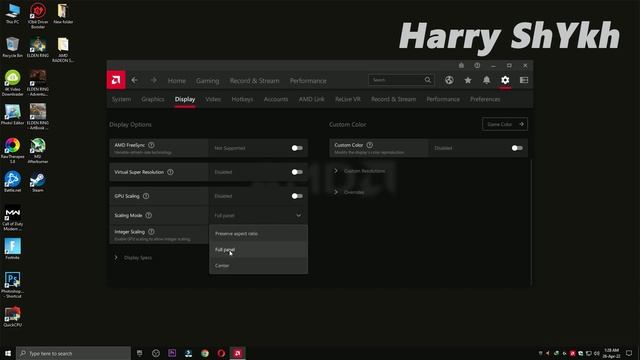This screenshot has width=640, height=360.
Task: Toggle Custom Color switch
Action: point(517,148)
